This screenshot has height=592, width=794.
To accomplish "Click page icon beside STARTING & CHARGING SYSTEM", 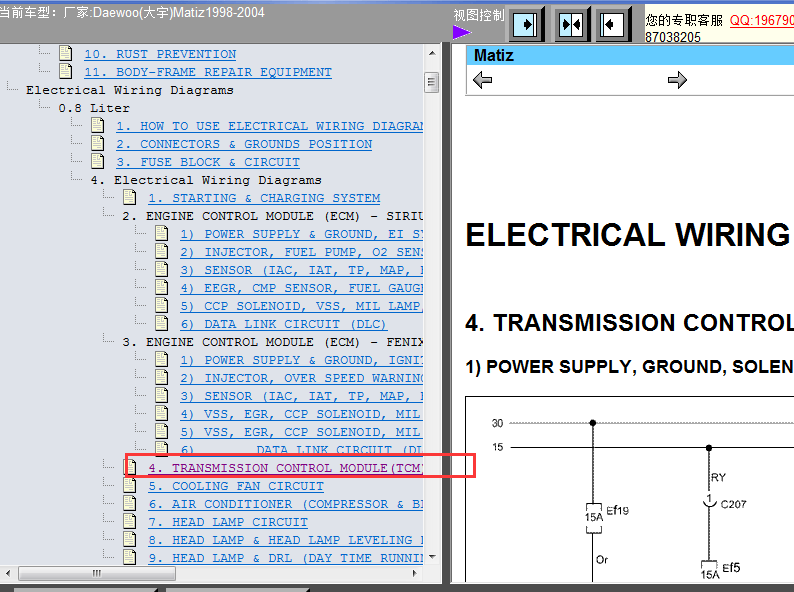I will 130,197.
